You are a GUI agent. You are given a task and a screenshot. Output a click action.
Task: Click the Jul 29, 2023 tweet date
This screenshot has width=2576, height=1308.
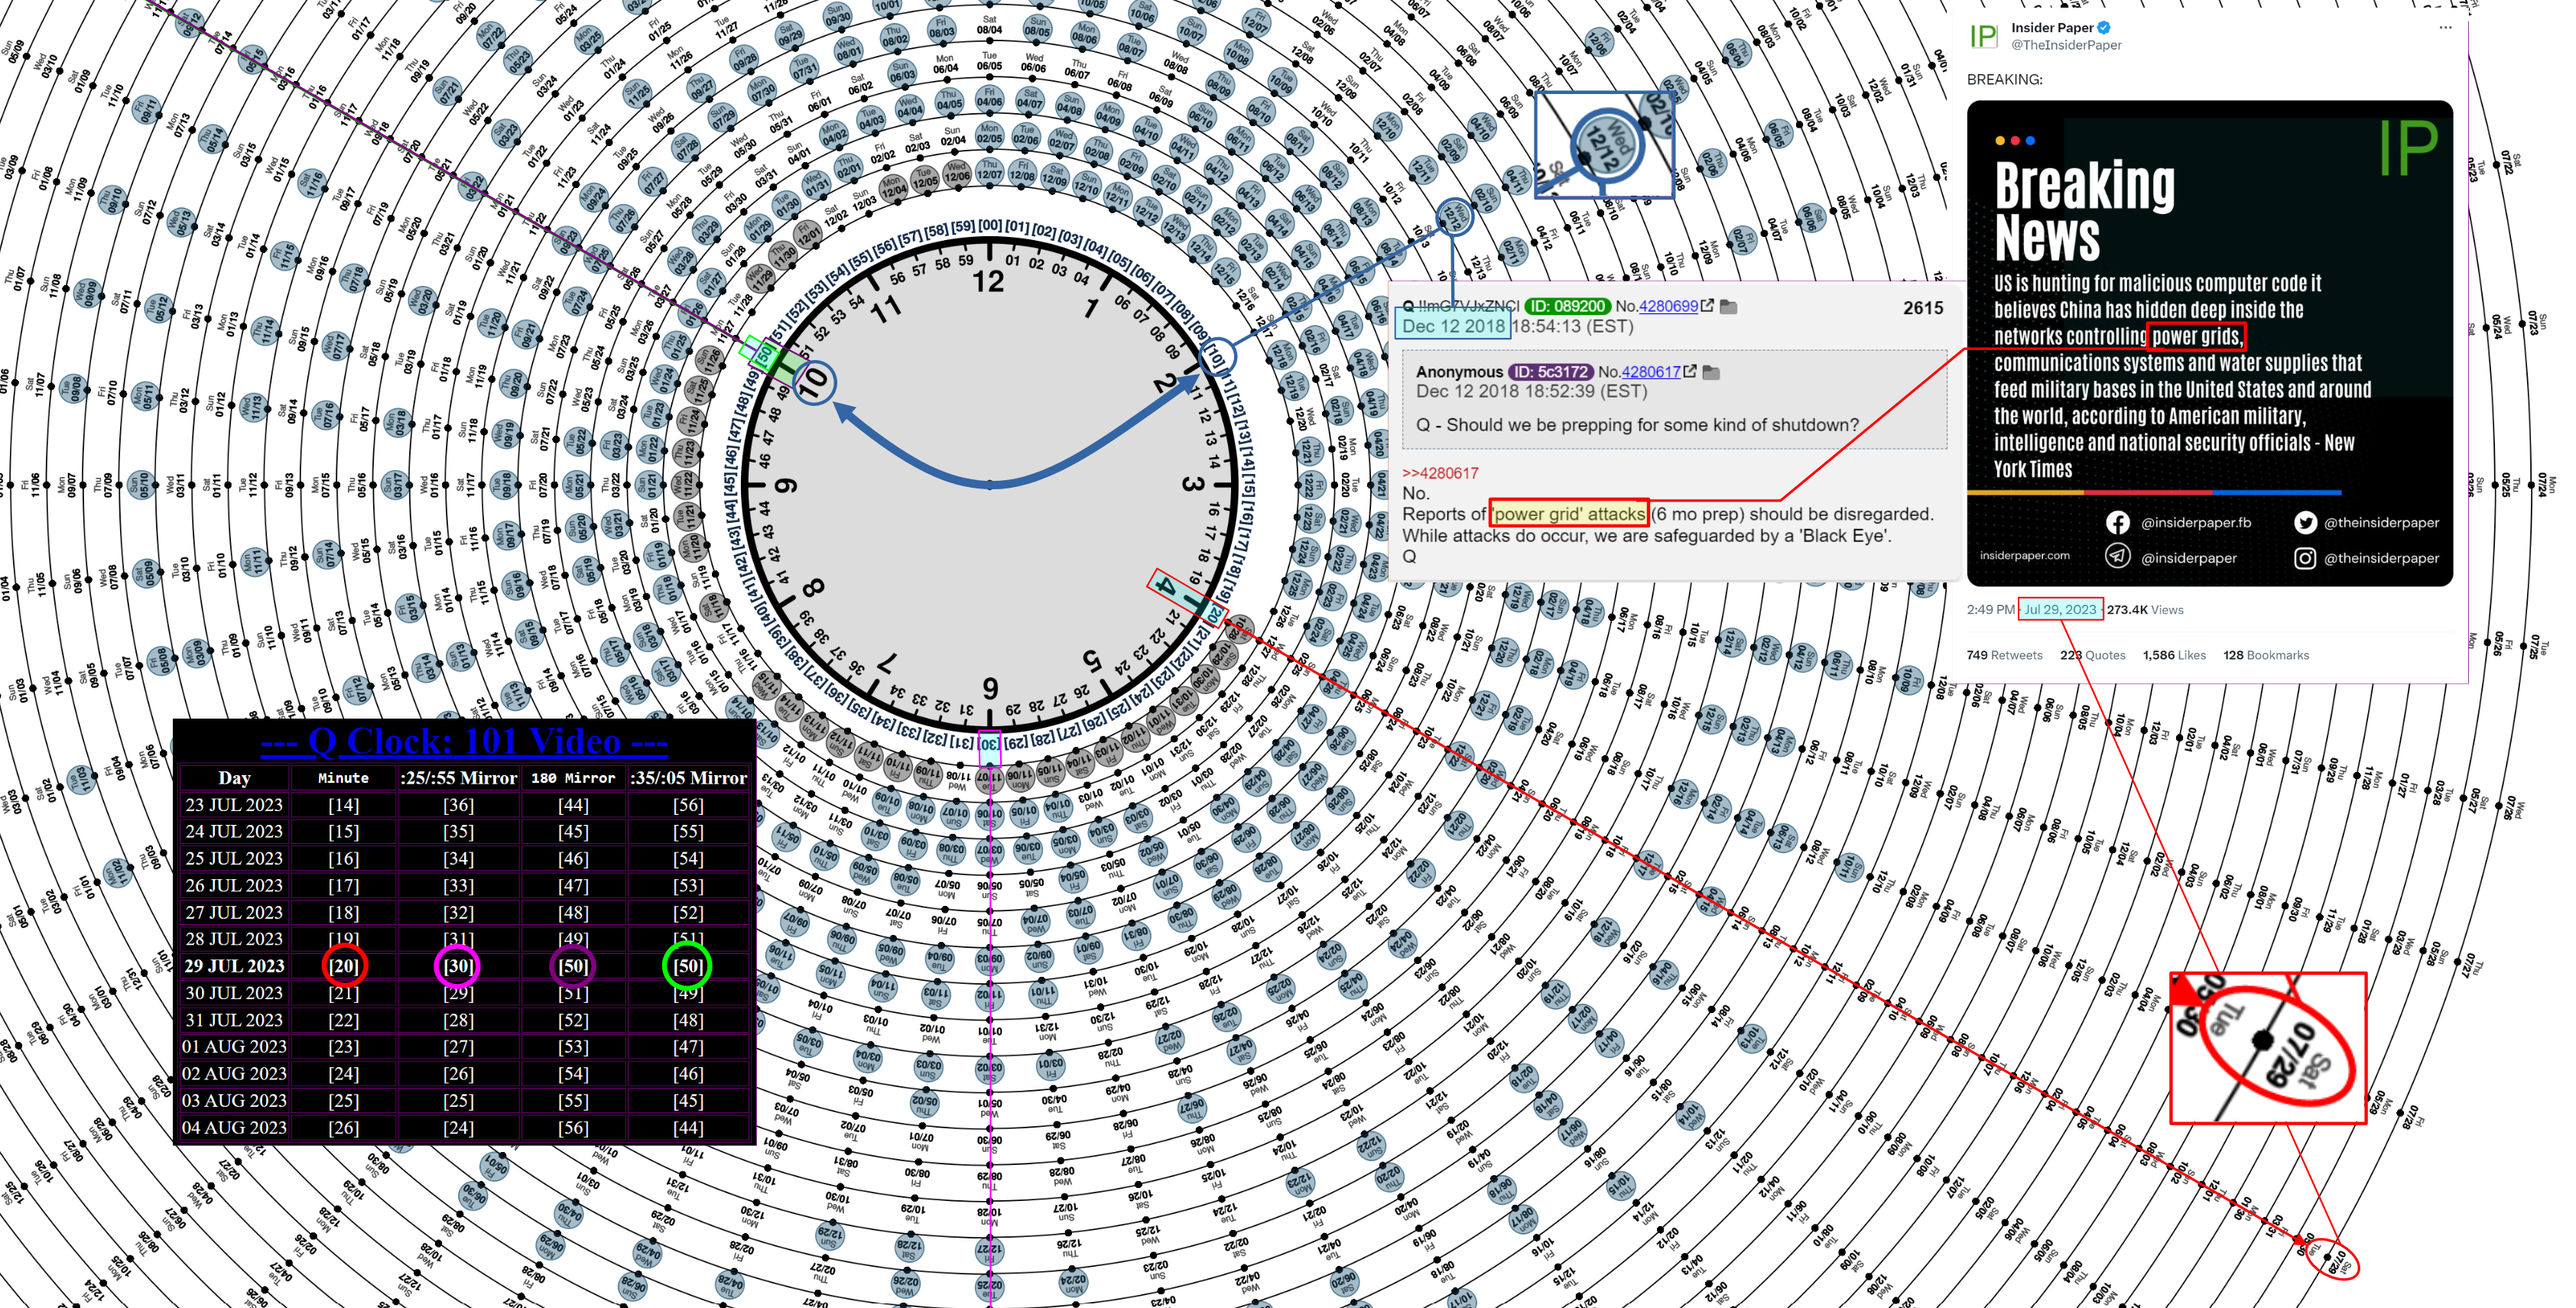point(2059,609)
